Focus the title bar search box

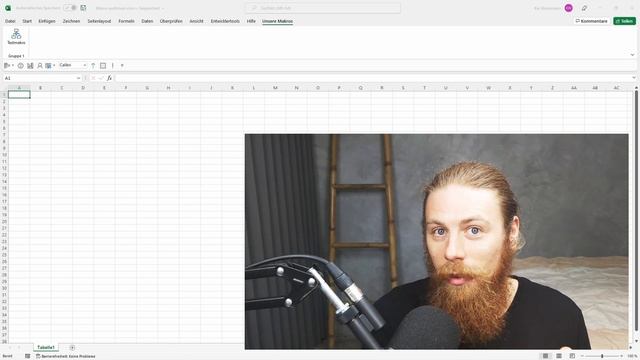pyautogui.click(x=323, y=8)
